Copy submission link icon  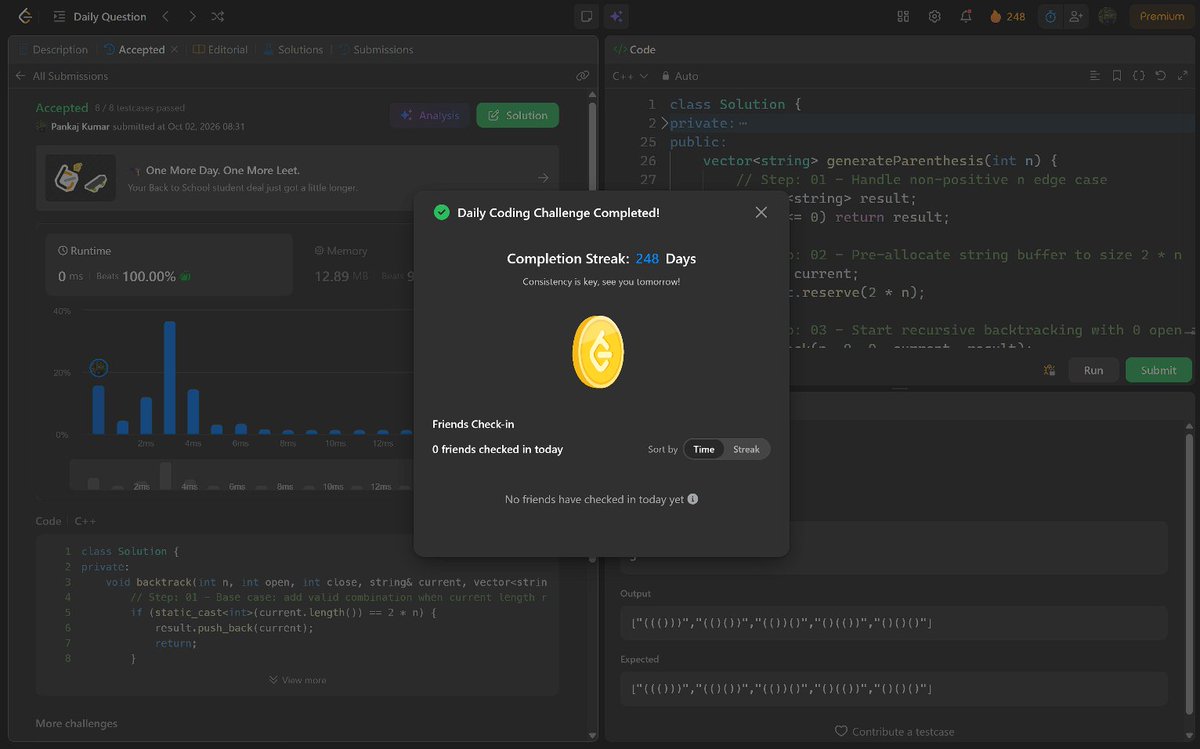pyautogui.click(x=583, y=76)
